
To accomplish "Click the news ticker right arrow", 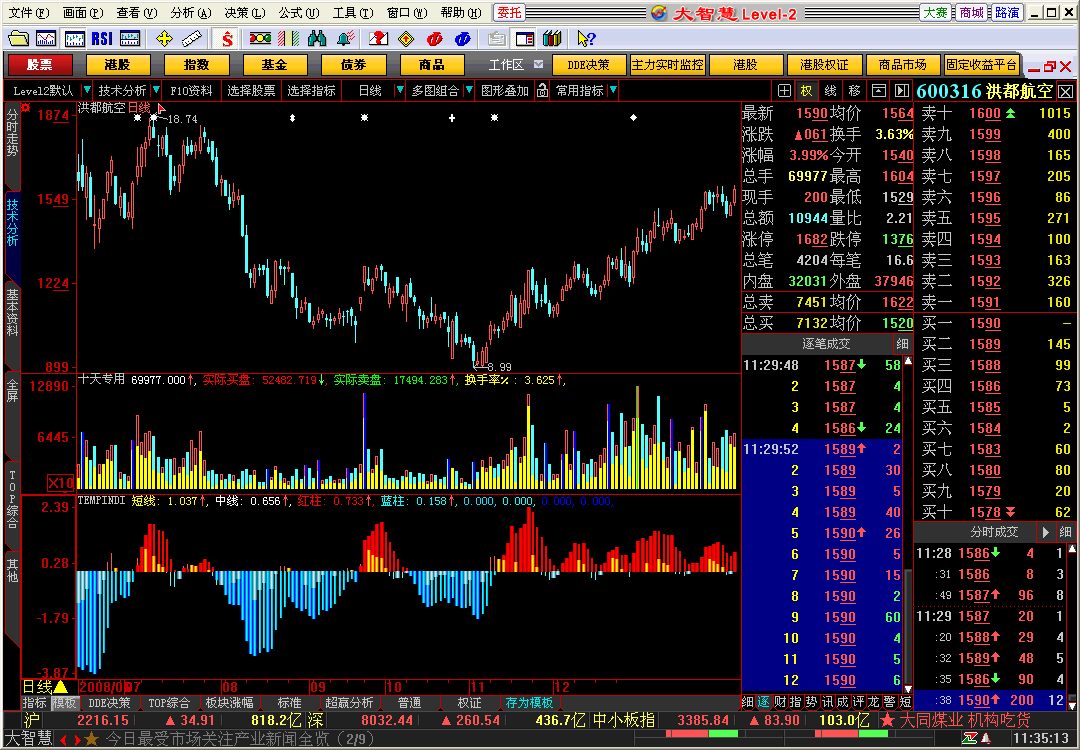I will pos(79,740).
